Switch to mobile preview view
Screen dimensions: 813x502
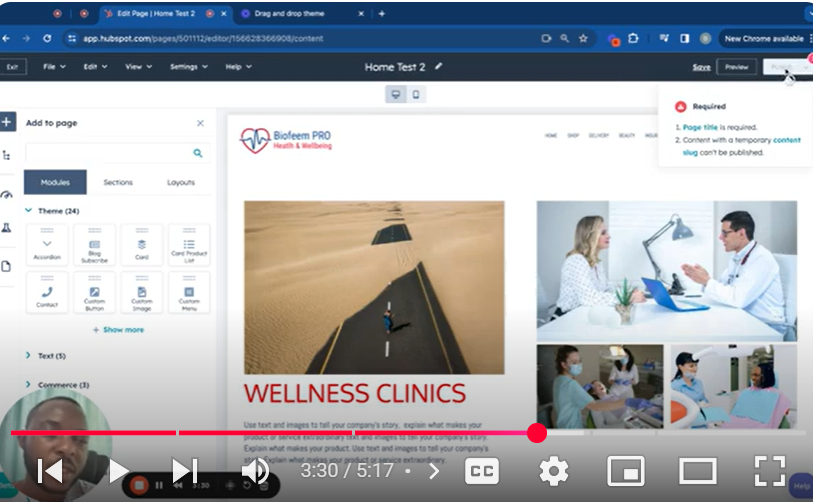click(x=416, y=94)
